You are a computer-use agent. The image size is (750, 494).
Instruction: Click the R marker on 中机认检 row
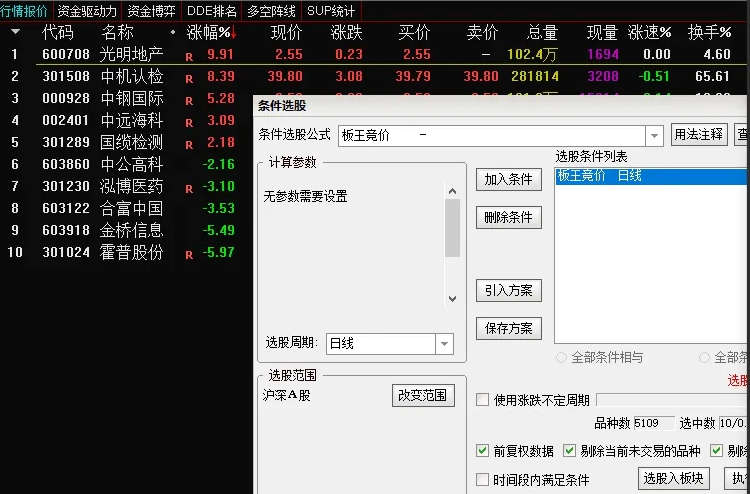[189, 79]
